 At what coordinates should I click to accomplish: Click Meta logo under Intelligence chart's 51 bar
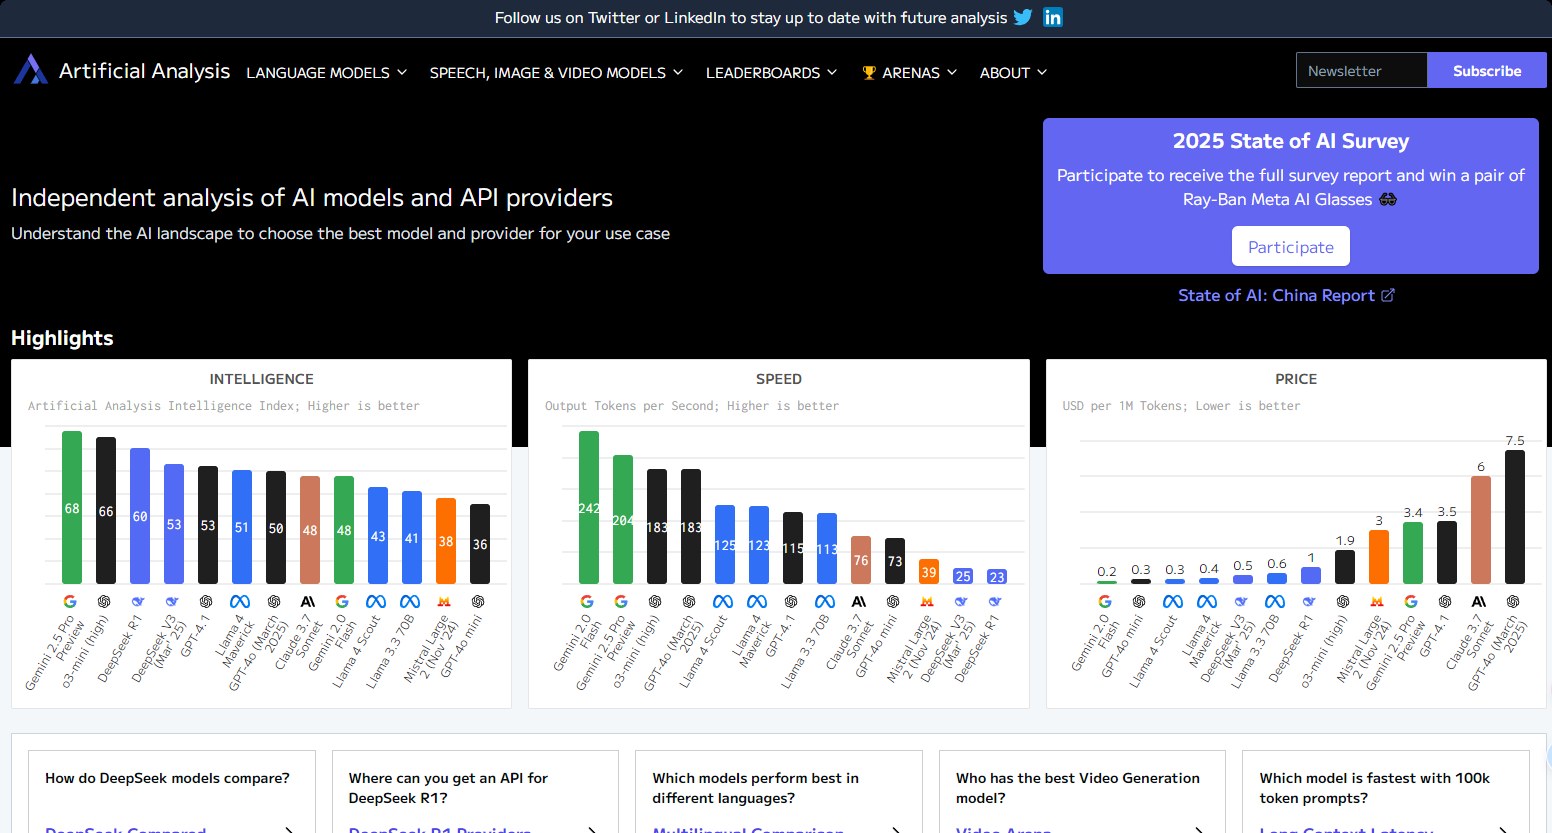point(240,601)
